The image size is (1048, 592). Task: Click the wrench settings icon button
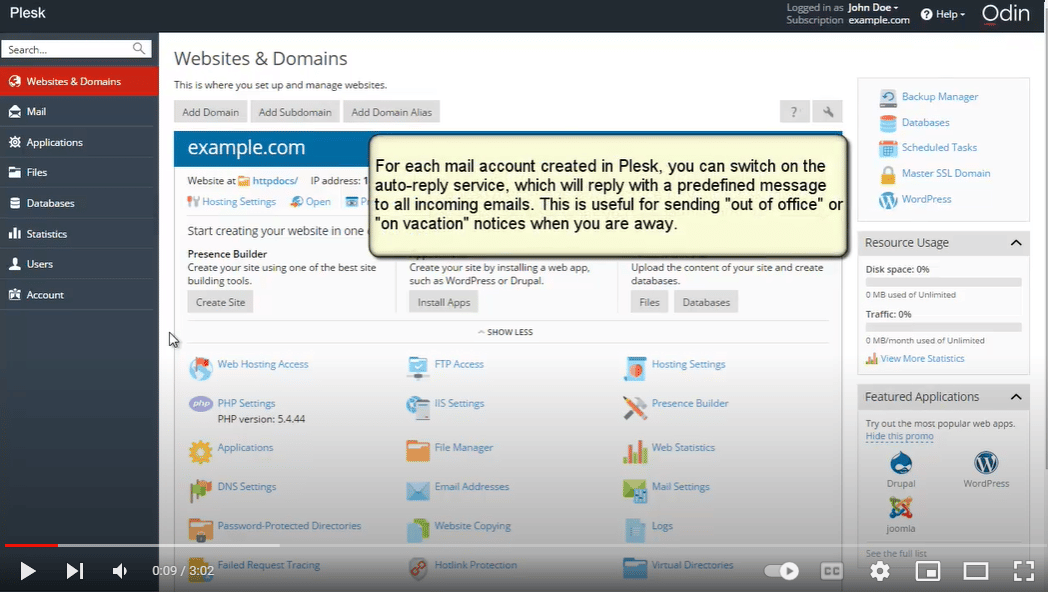point(828,112)
